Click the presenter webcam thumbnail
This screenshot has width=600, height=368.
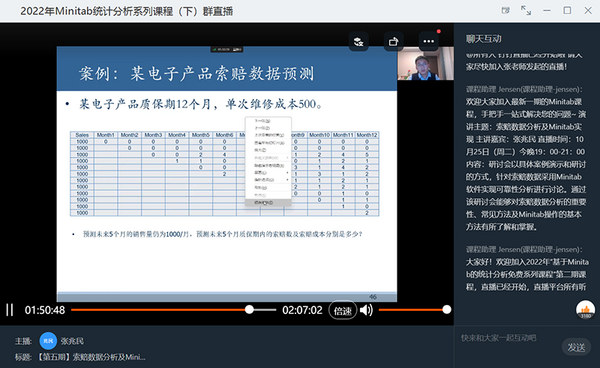(x=426, y=63)
